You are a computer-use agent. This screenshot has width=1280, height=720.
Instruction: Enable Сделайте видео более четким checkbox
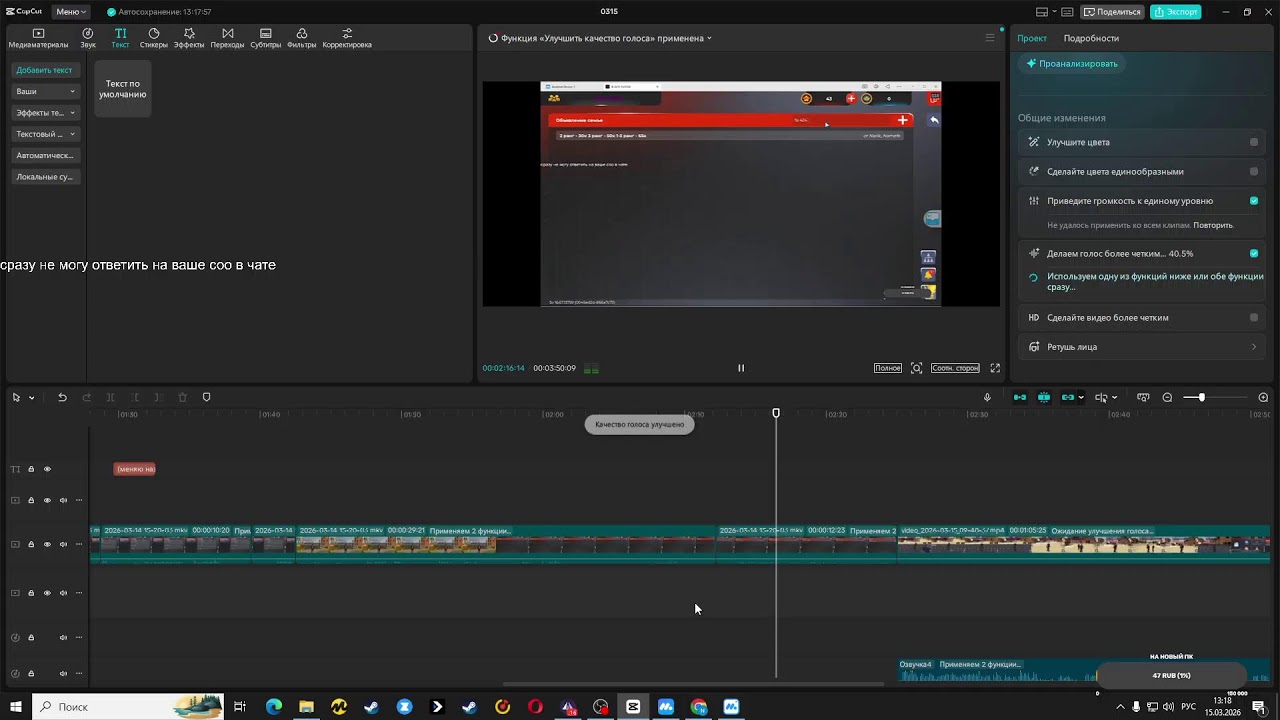tap(1254, 317)
